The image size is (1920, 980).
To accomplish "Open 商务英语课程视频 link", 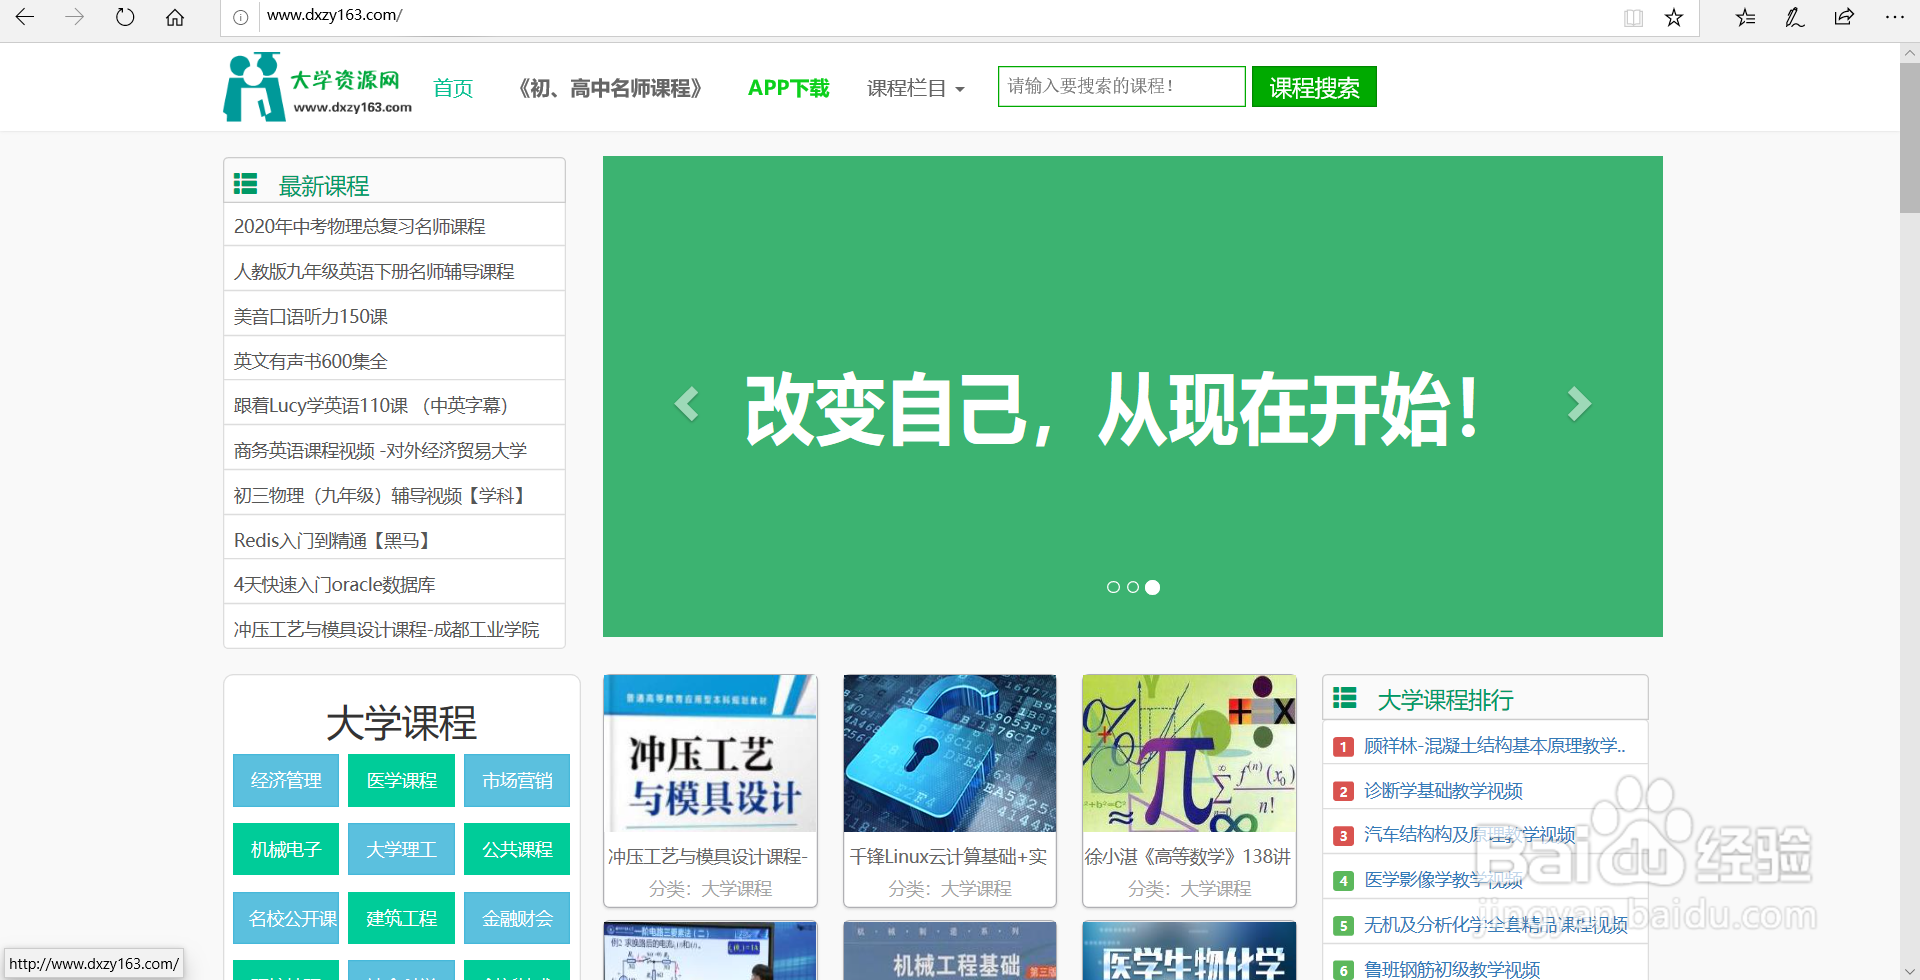I will [380, 451].
